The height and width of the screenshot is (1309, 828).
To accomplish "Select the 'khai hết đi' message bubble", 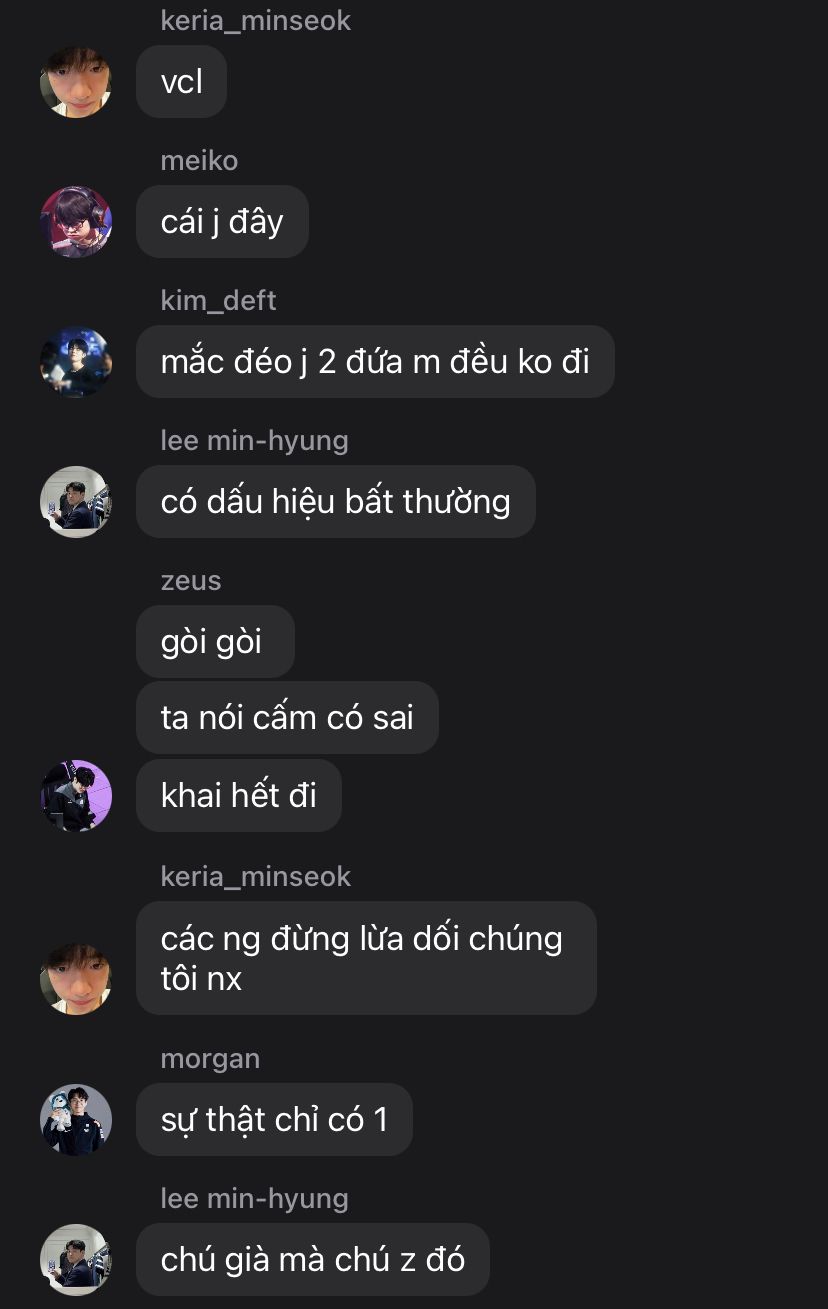I will pyautogui.click(x=239, y=795).
